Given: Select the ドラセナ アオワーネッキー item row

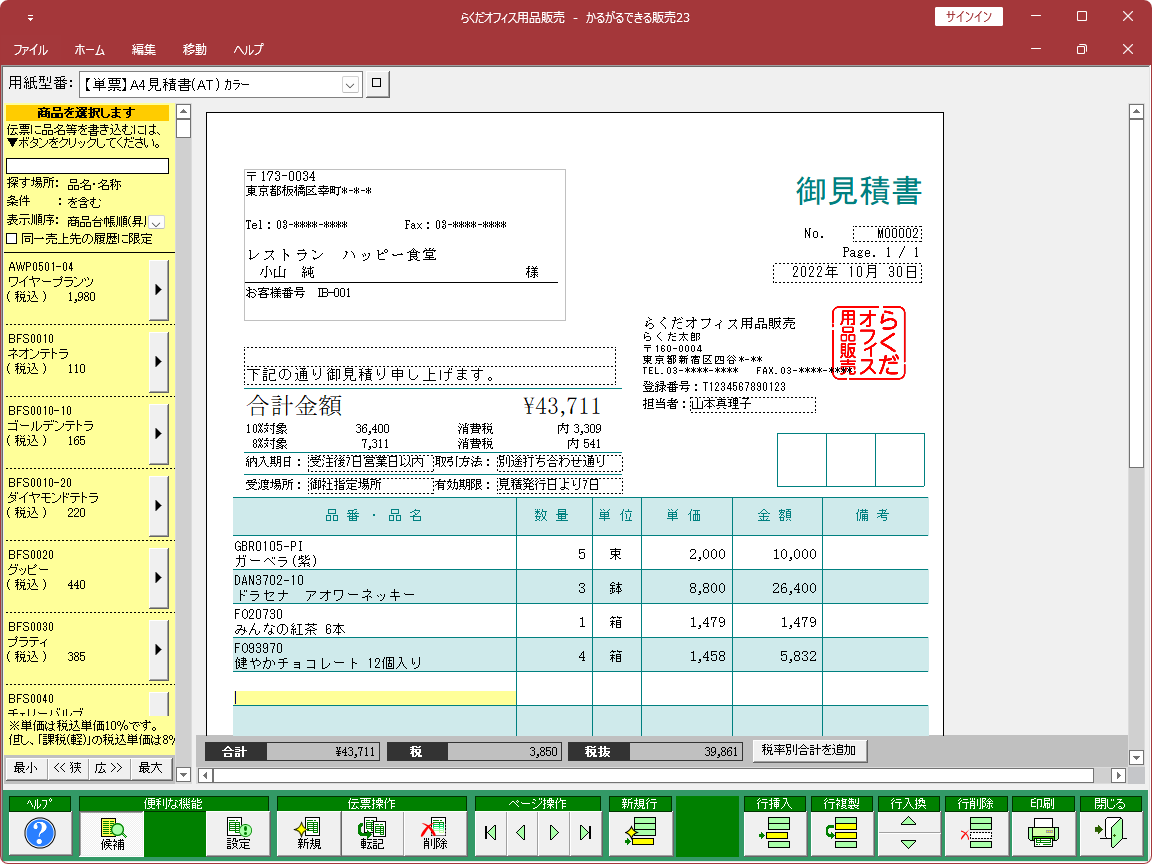Looking at the screenshot, I should [x=580, y=588].
